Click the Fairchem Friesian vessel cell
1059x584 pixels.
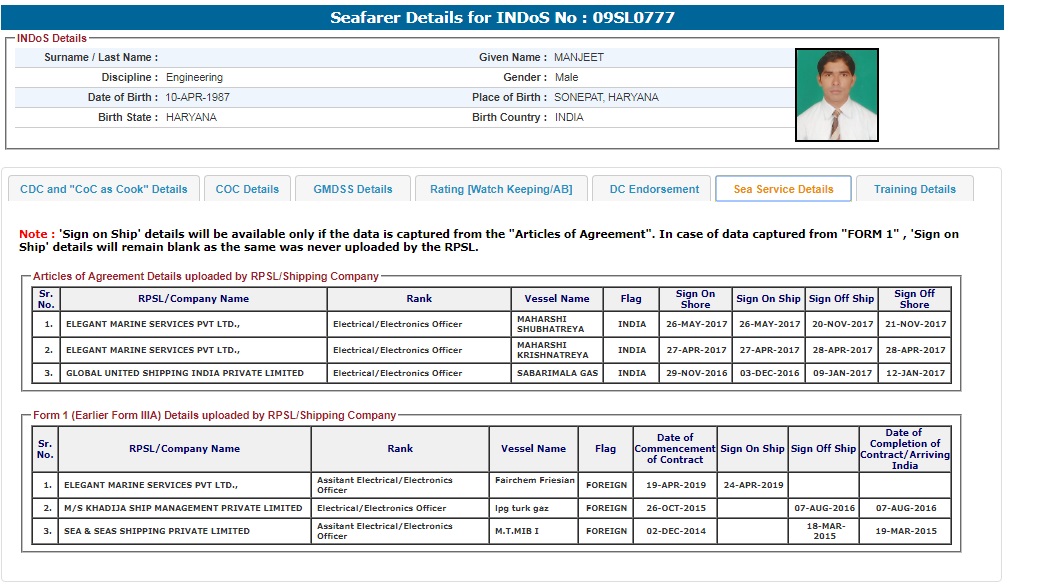[535, 481]
